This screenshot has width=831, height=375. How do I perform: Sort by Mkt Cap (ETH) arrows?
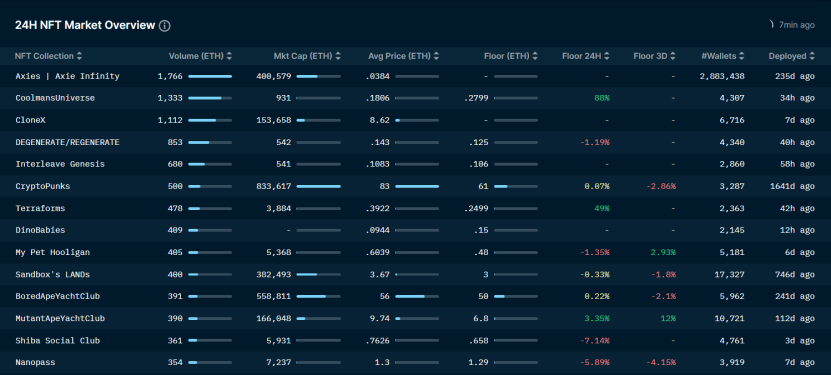click(338, 56)
